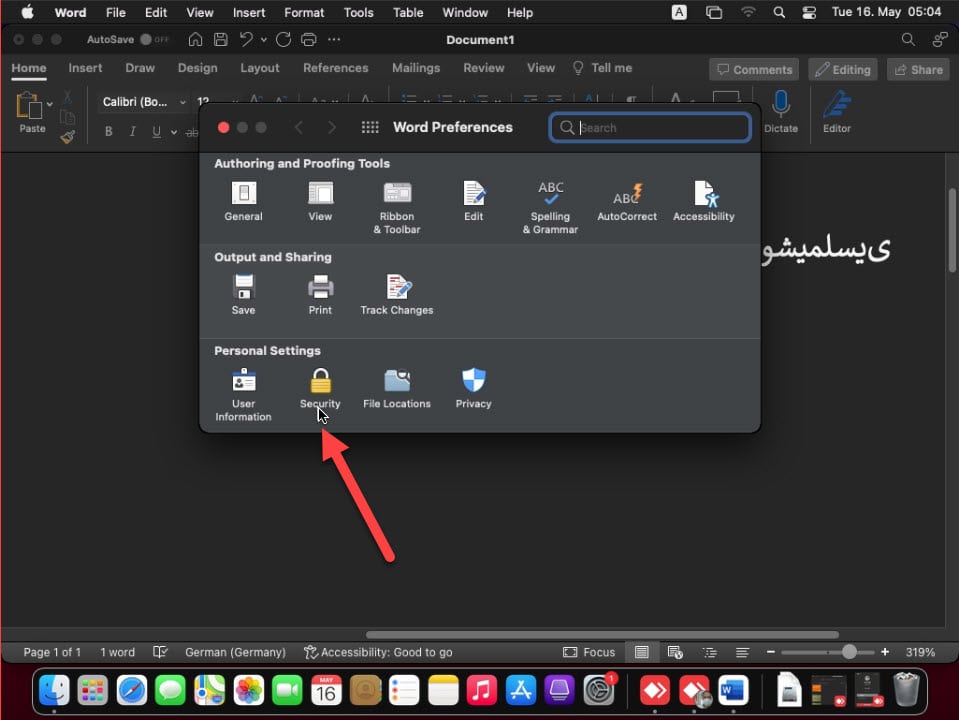Click the Format Painter brush icon
This screenshot has height=720, width=959.
click(x=68, y=137)
